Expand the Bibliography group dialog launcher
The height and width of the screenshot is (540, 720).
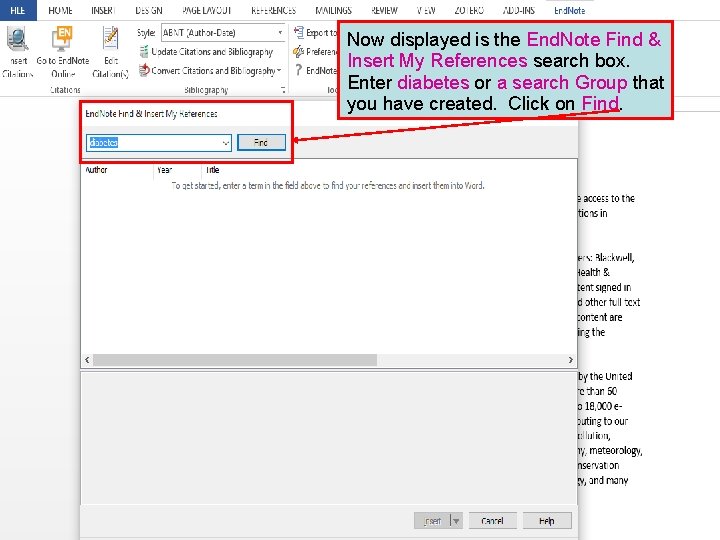point(283,90)
